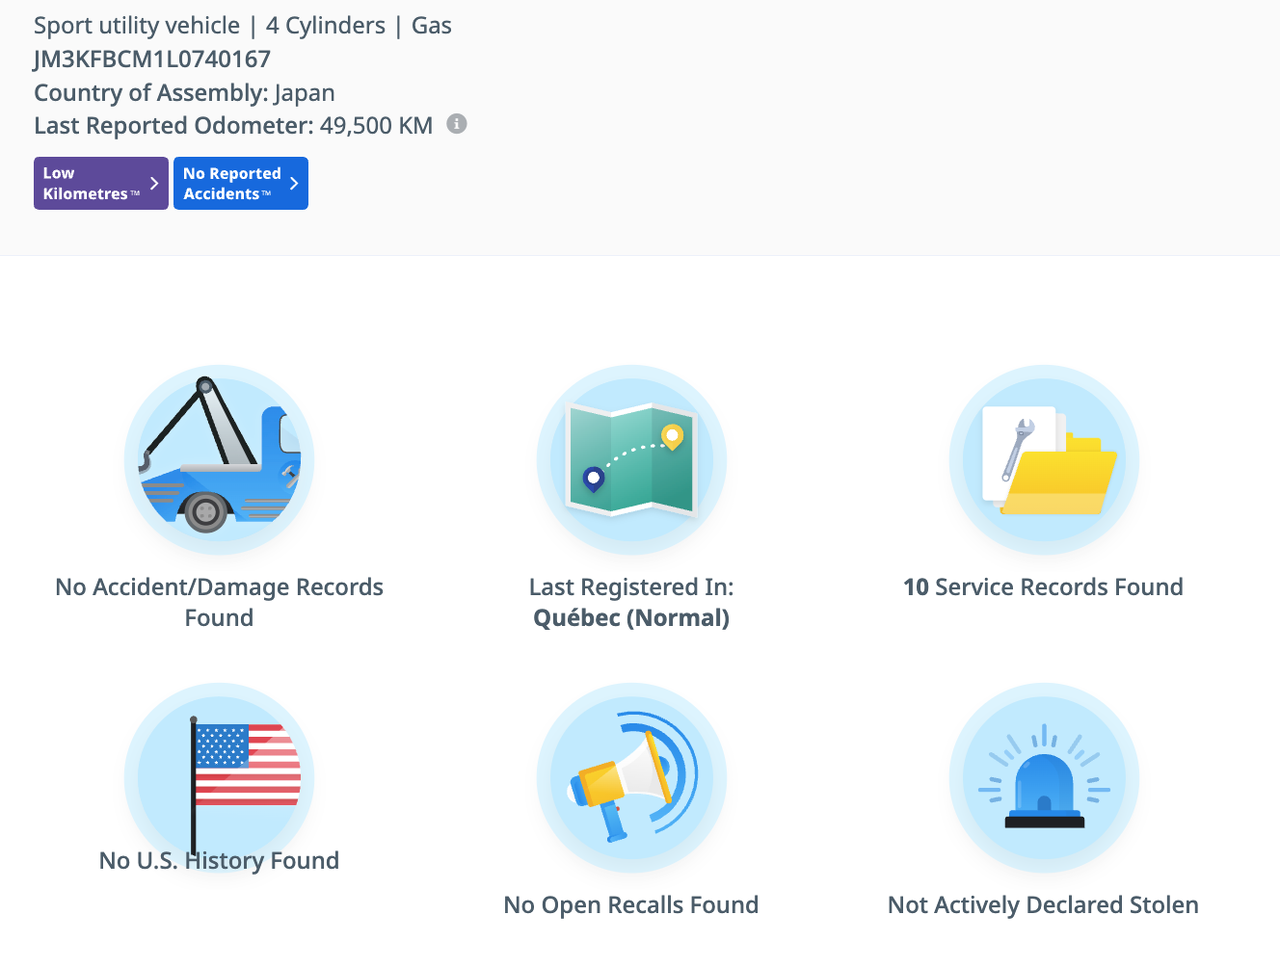This screenshot has width=1280, height=960.
Task: Expand the Low Kilometres badge chevron
Action: click(154, 183)
